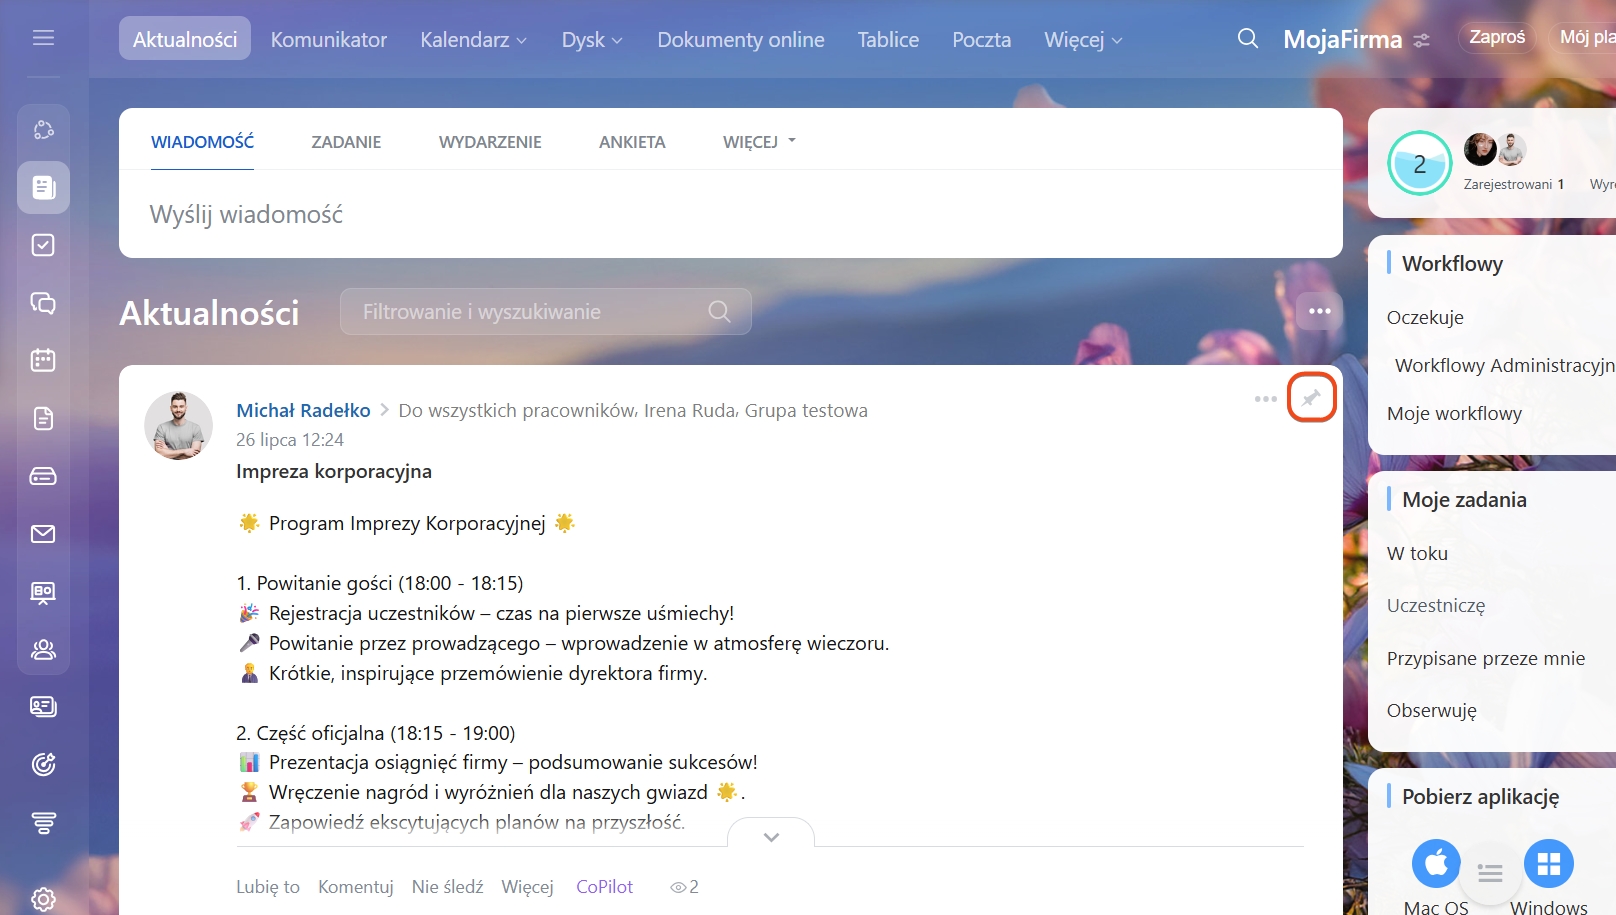Toggle 'Nie śledź' on the post
This screenshot has width=1616, height=915.
447,887
